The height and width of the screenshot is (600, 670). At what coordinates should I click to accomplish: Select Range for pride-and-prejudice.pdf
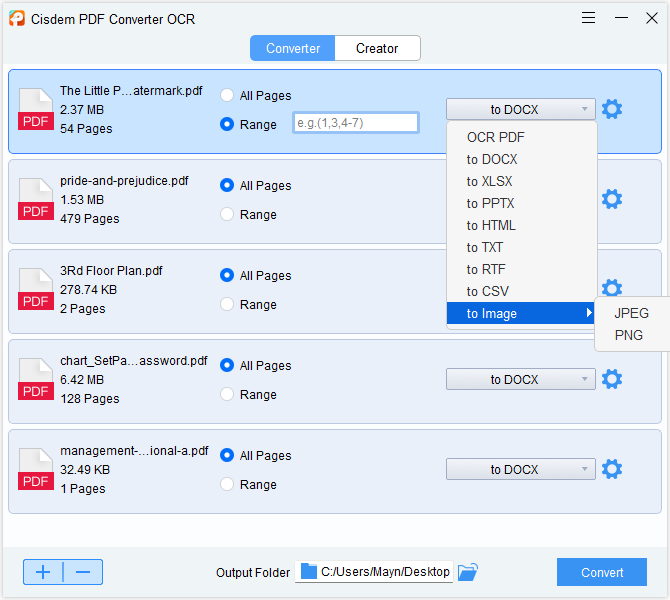pyautogui.click(x=227, y=214)
